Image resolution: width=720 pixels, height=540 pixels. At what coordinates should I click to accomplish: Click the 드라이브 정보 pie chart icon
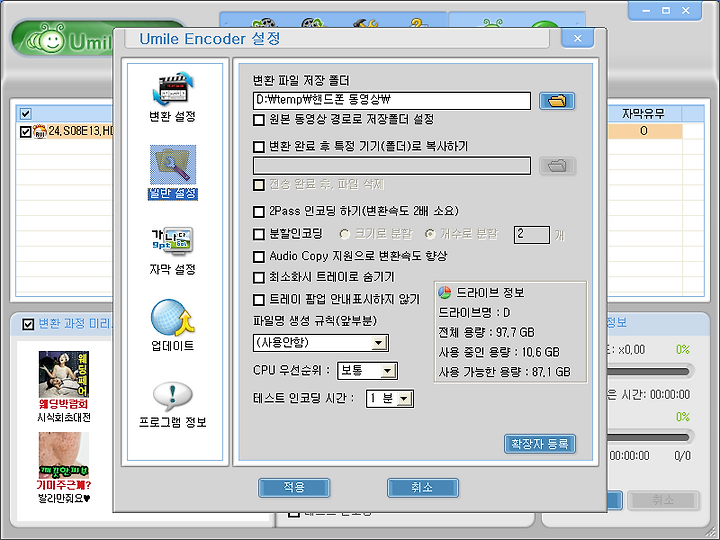click(444, 292)
